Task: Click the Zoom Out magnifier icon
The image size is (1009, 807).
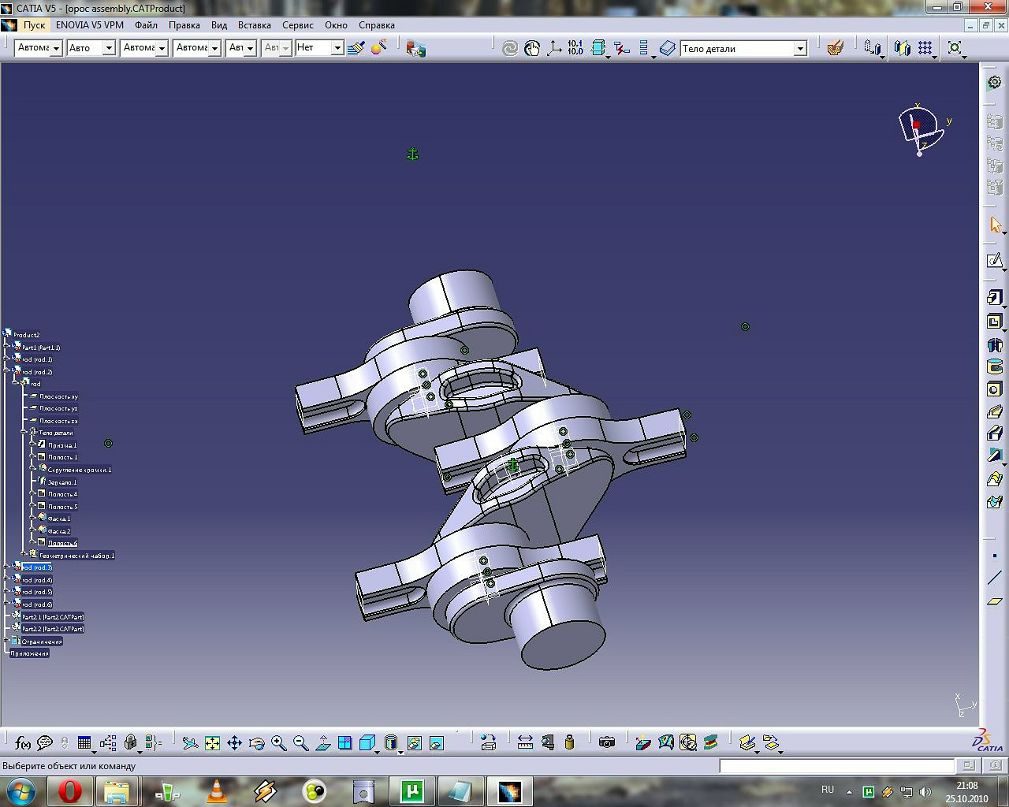Action: 301,743
